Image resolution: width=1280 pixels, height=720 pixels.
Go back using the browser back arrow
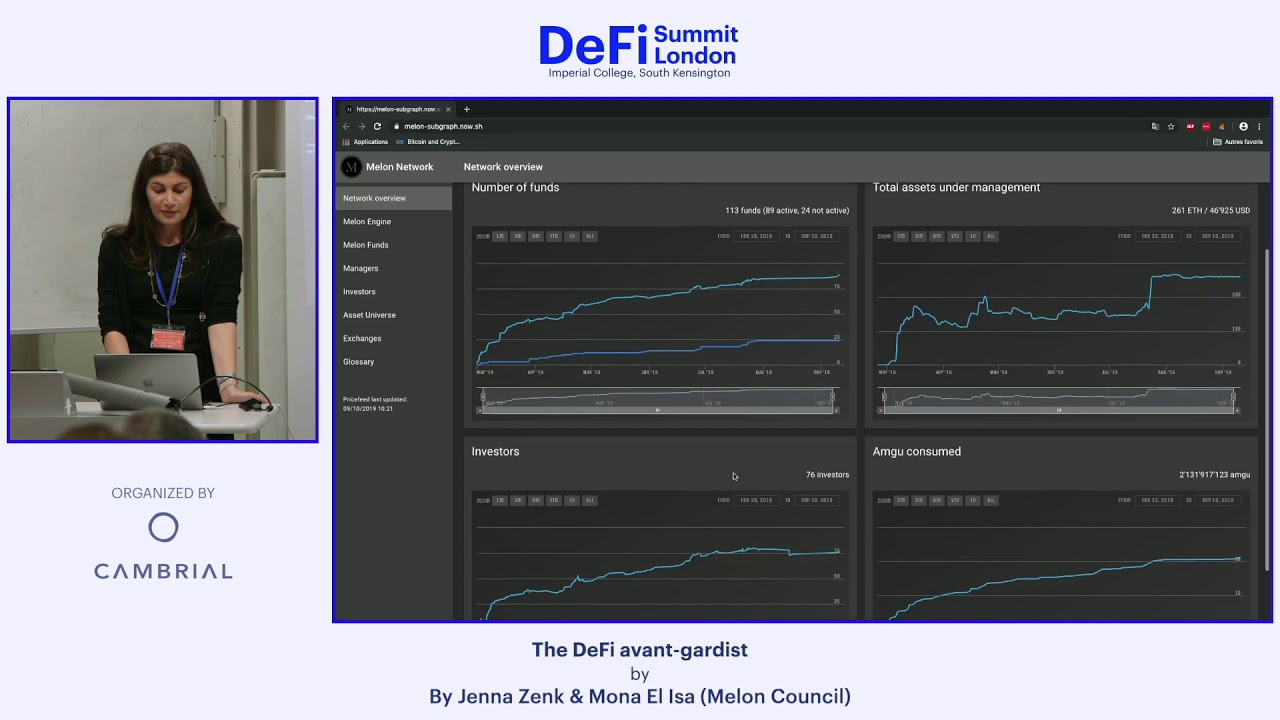pos(346,127)
